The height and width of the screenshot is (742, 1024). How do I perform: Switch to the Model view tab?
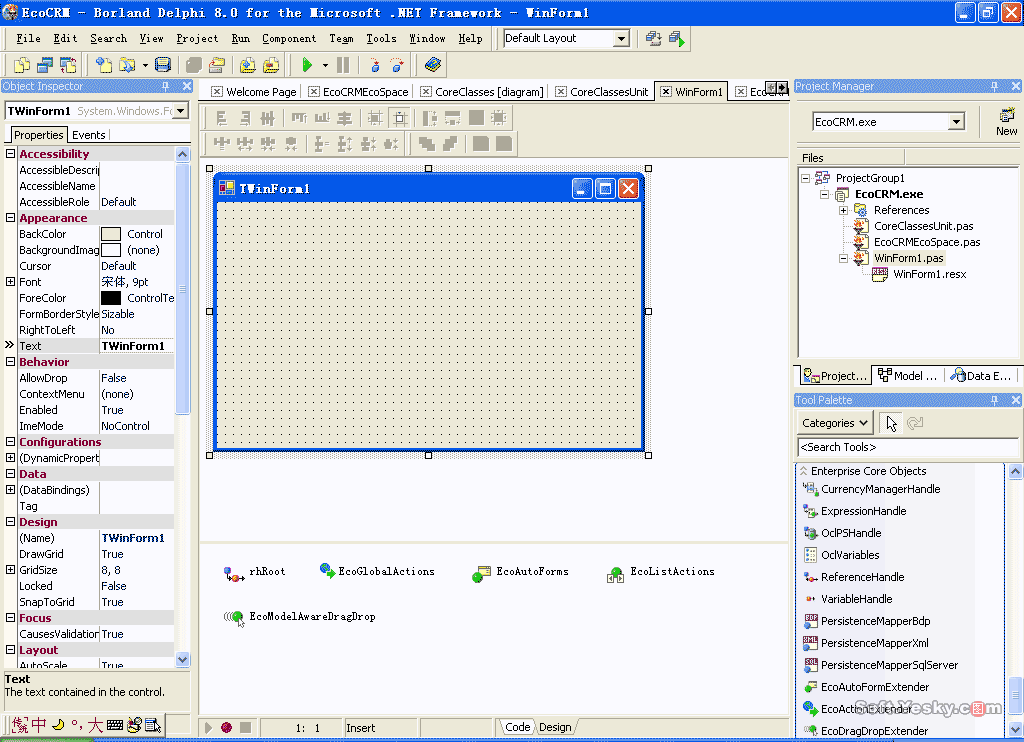[x=908, y=376]
